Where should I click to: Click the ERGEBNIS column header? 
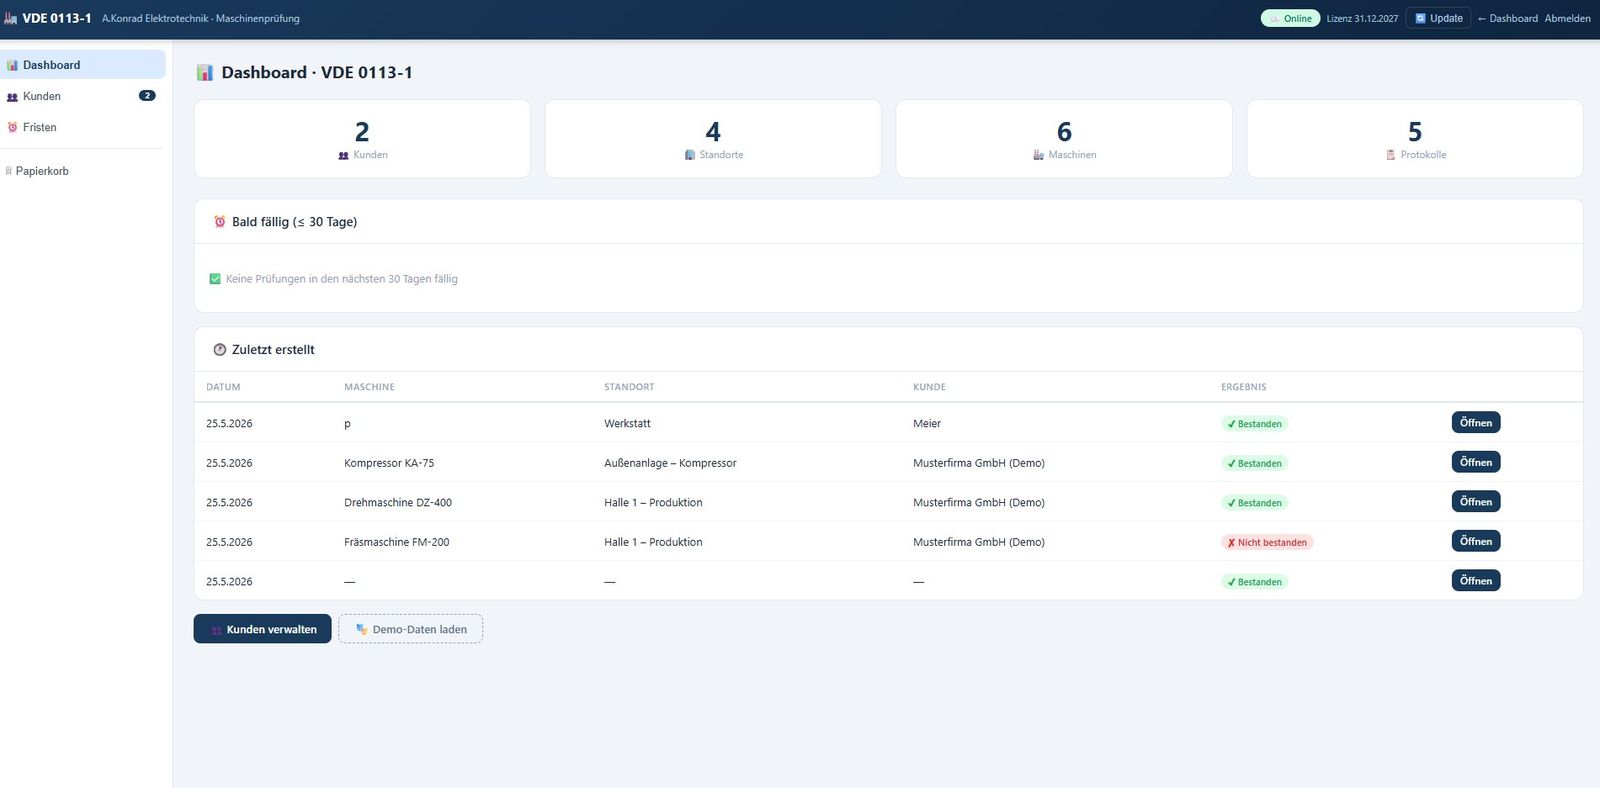[x=1244, y=387]
